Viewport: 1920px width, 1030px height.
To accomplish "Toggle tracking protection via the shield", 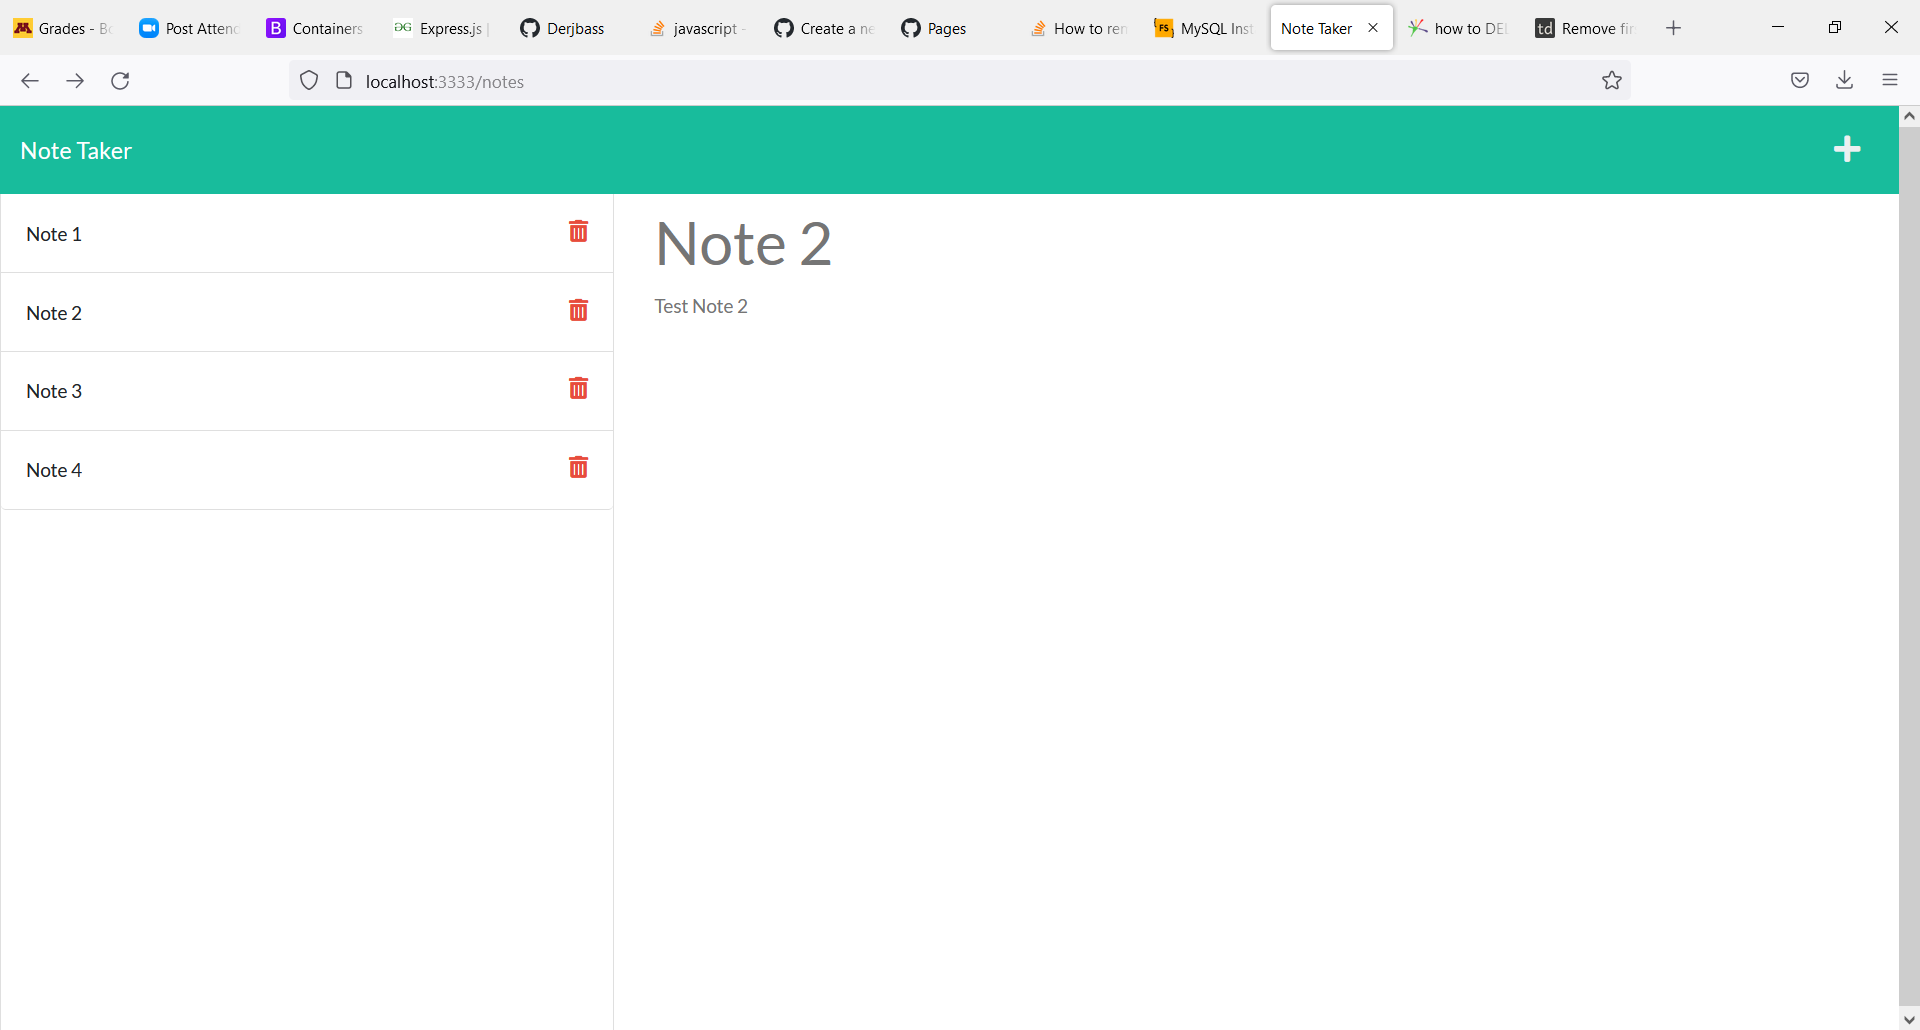I will point(308,80).
